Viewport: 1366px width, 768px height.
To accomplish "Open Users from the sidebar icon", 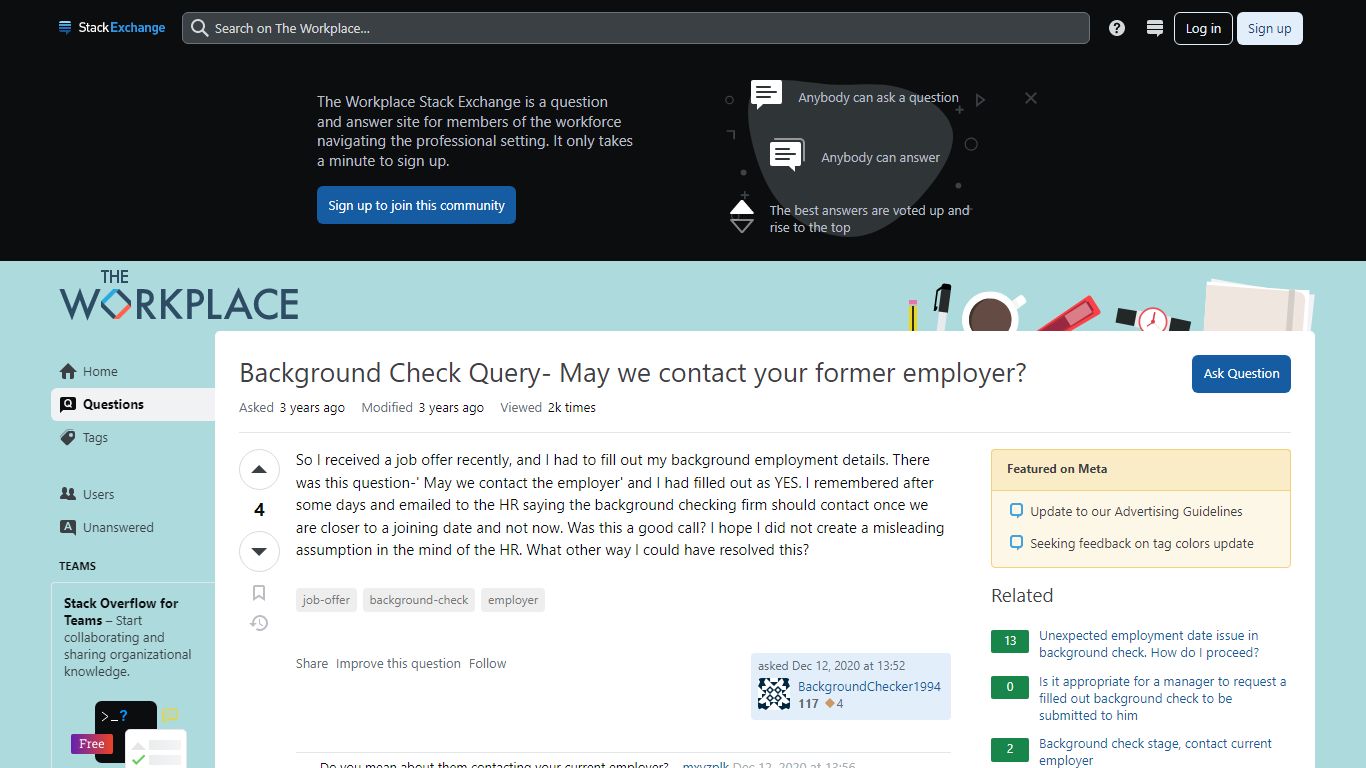I will point(68,494).
